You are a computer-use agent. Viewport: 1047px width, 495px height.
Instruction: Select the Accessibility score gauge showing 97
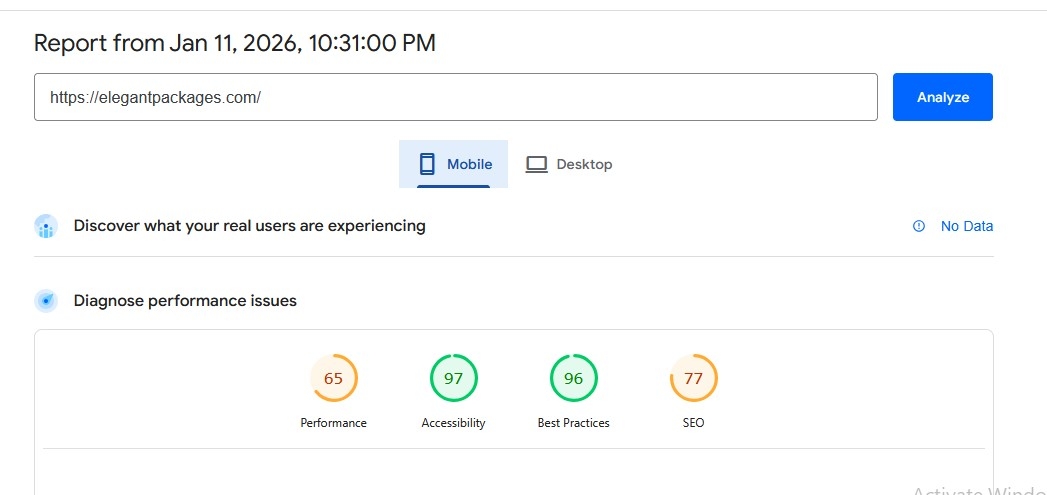(x=453, y=378)
